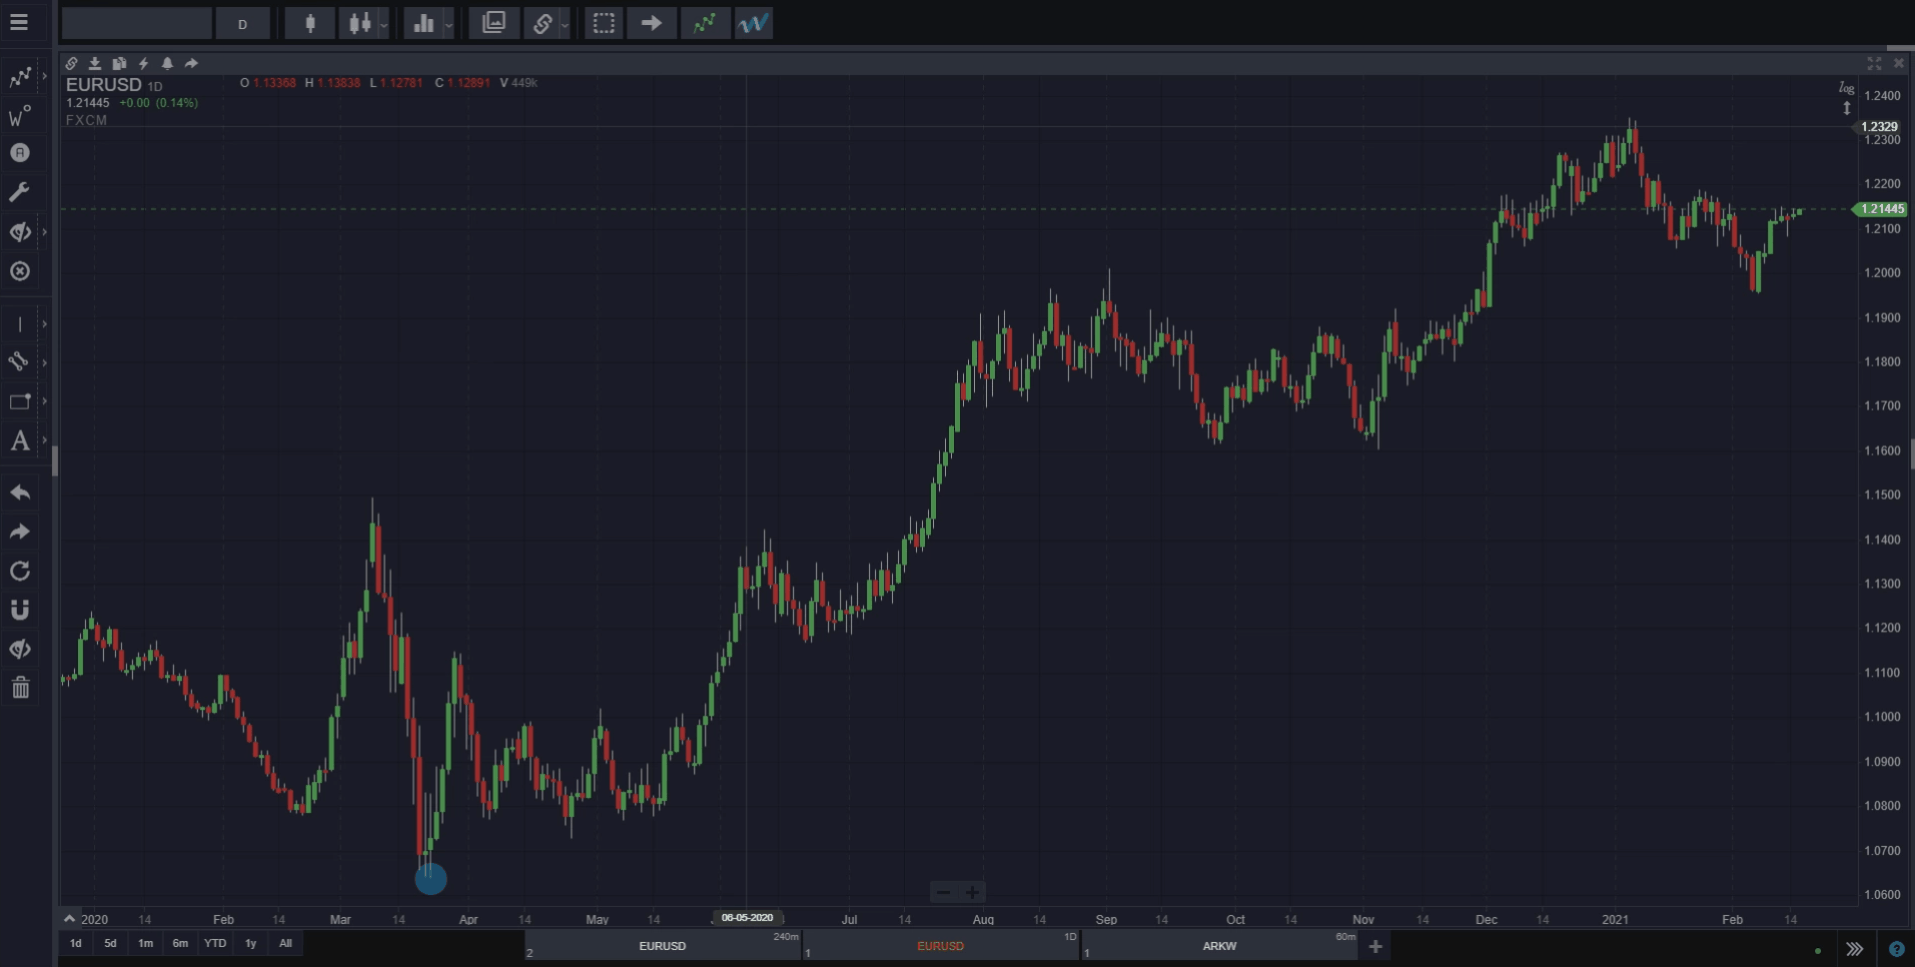Click the download chart data icon
Image resolution: width=1915 pixels, height=967 pixels.
pyautogui.click(x=94, y=63)
